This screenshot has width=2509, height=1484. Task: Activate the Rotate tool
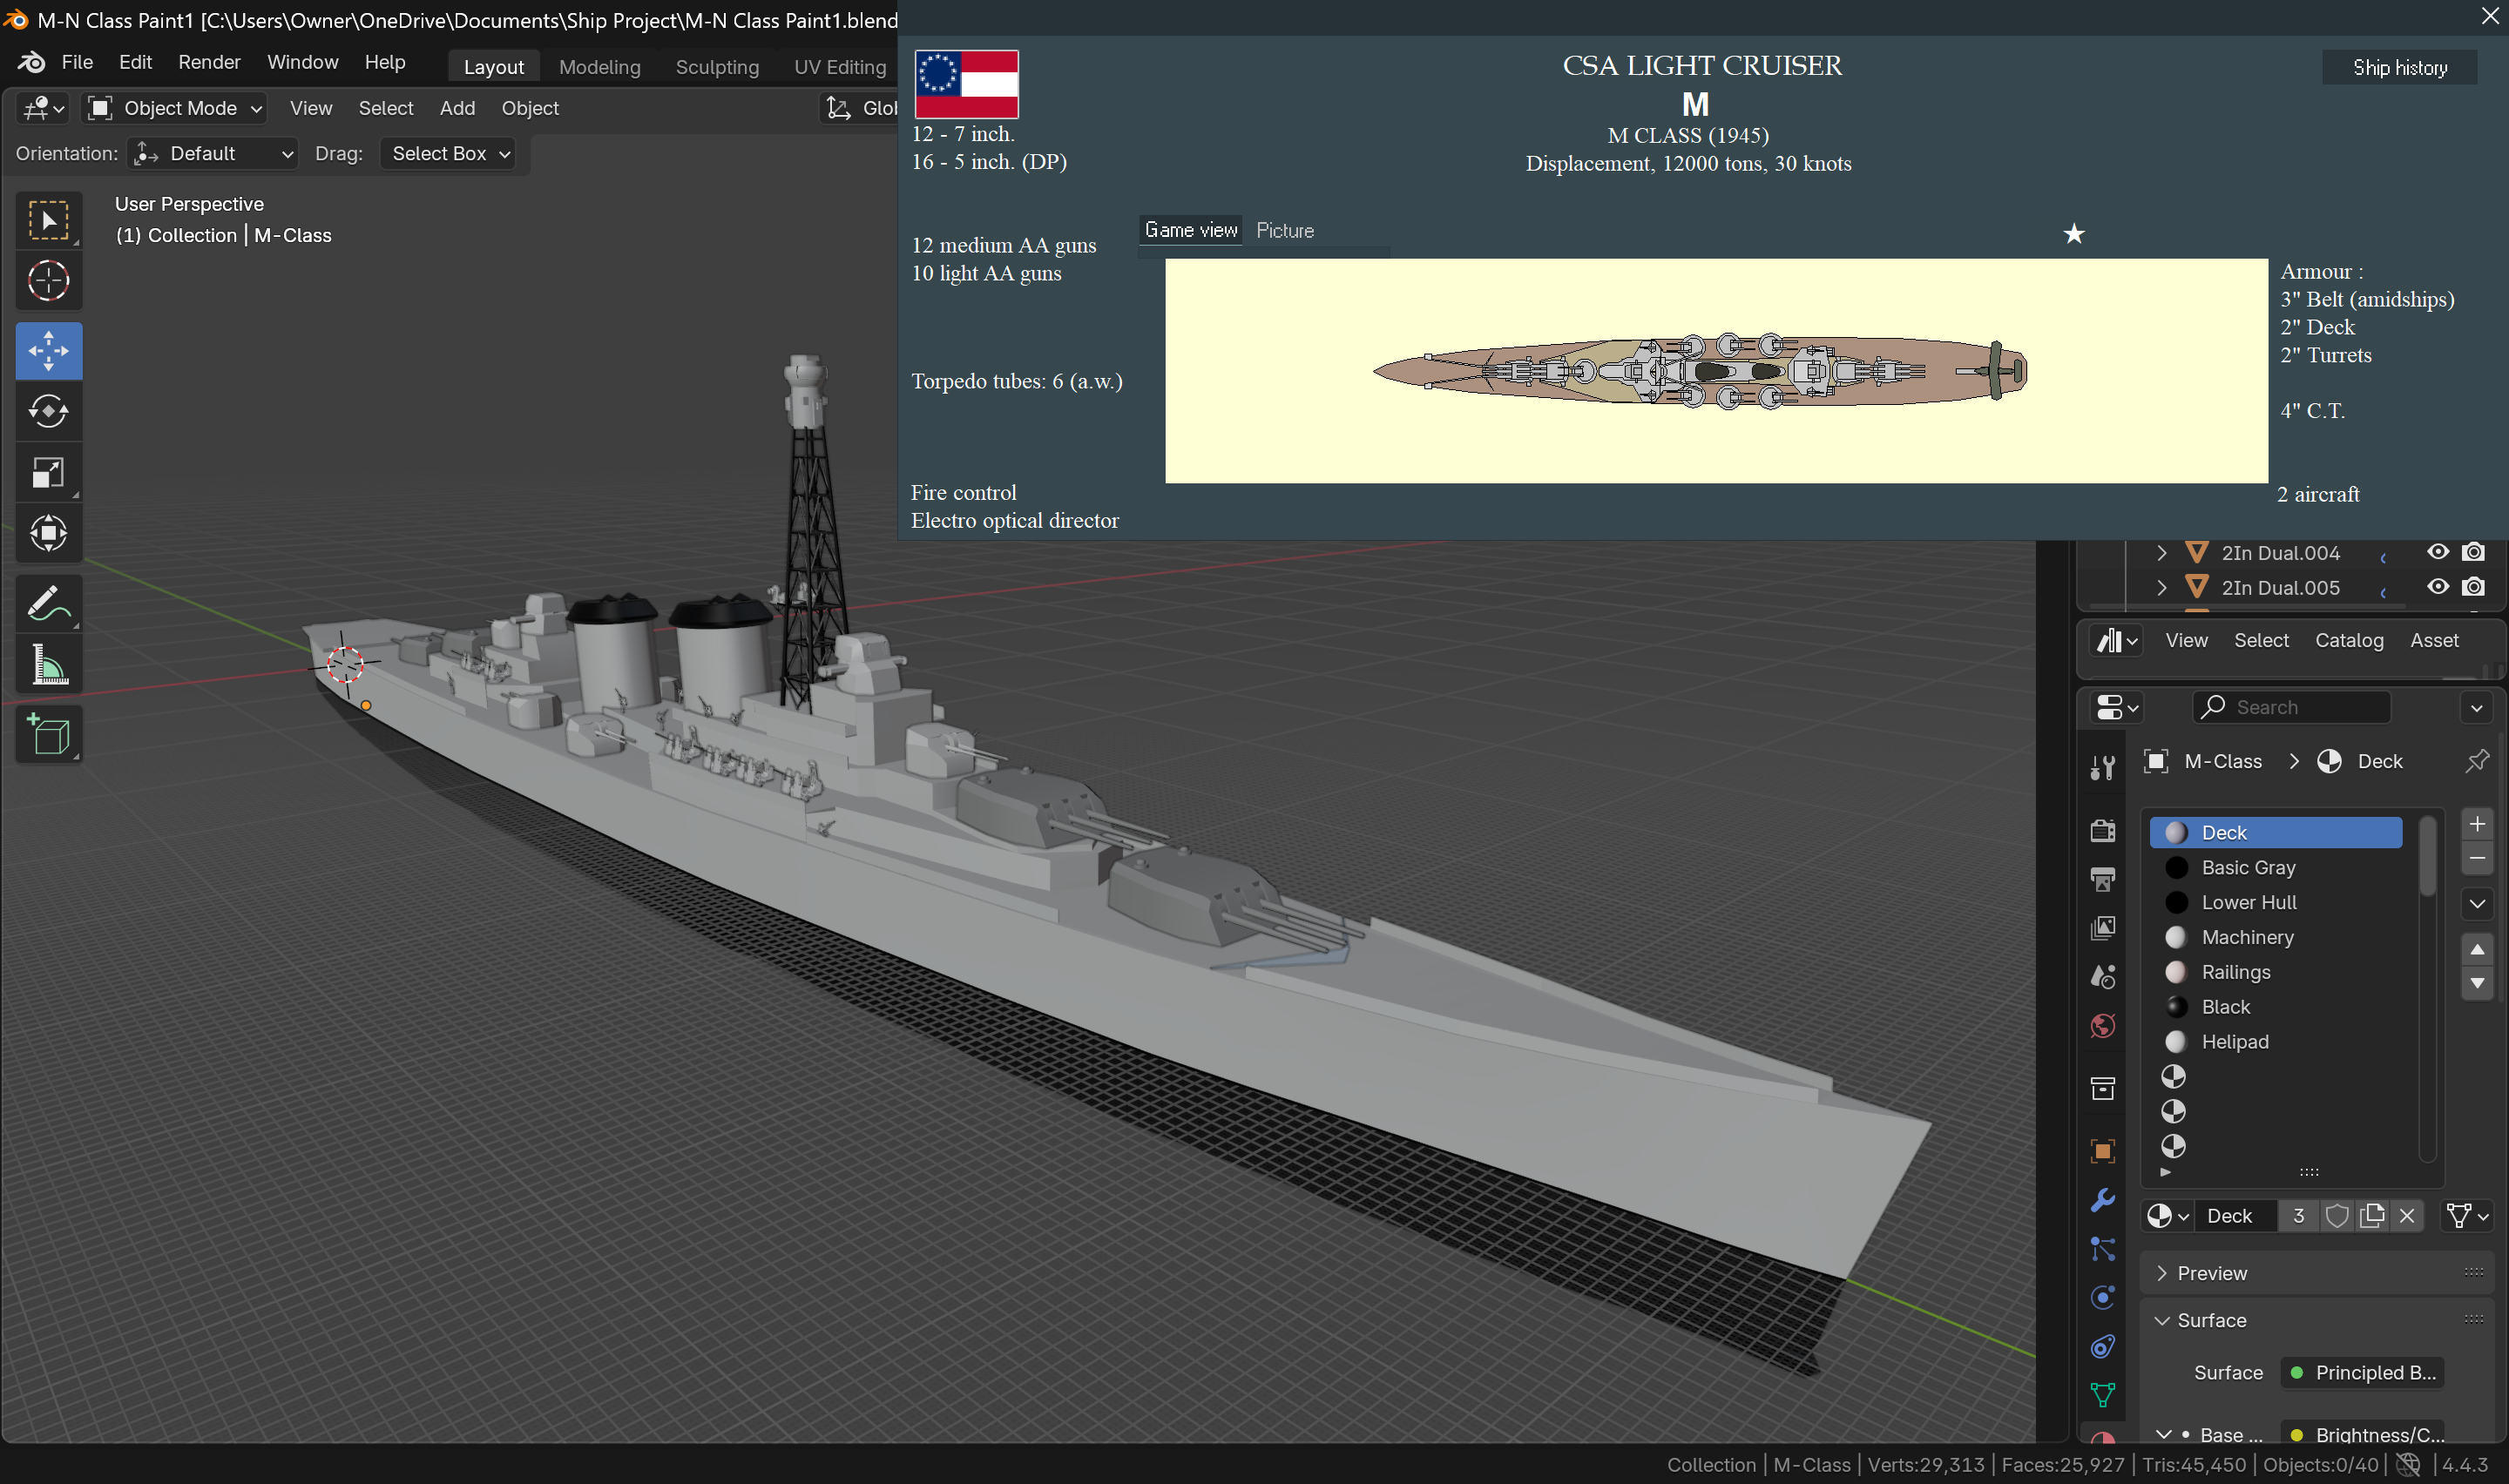tap(48, 411)
